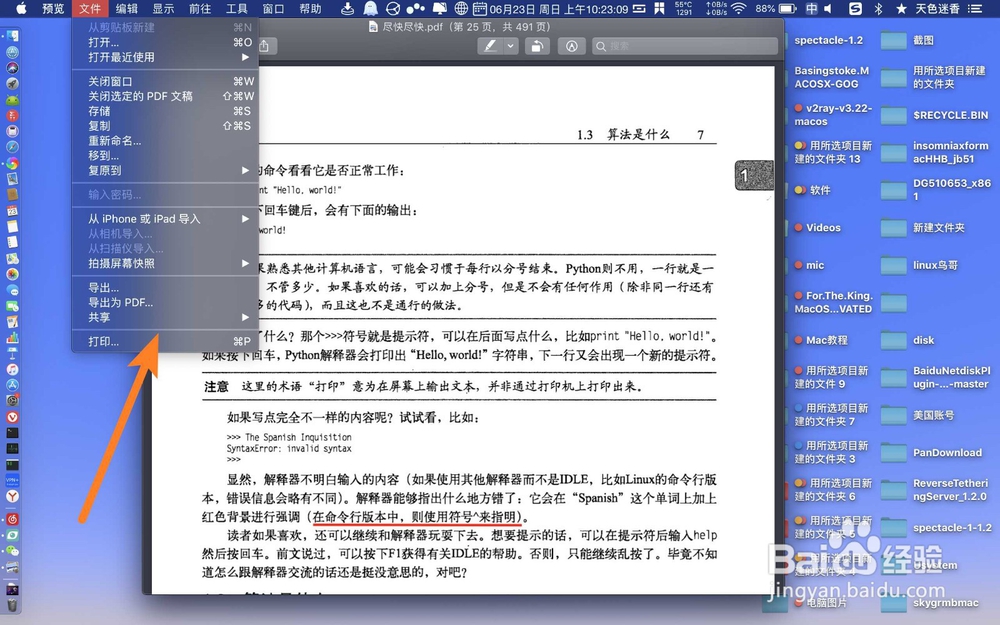Open the 显示 menu
The width and height of the screenshot is (1000, 625).
click(x=163, y=8)
